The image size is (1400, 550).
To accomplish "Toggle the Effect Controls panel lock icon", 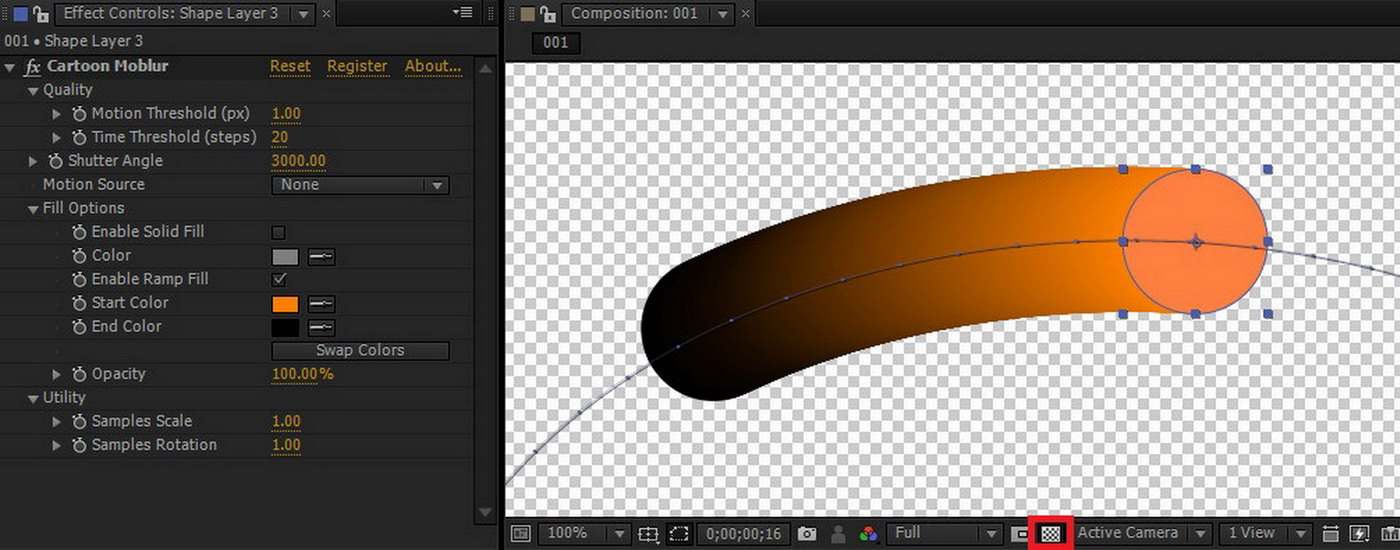I will [x=41, y=14].
